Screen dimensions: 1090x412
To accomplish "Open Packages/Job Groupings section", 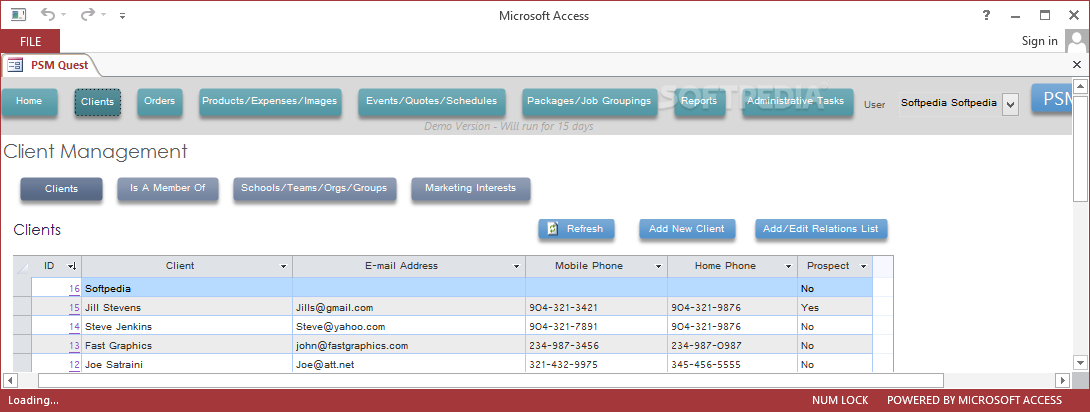I will [x=589, y=101].
